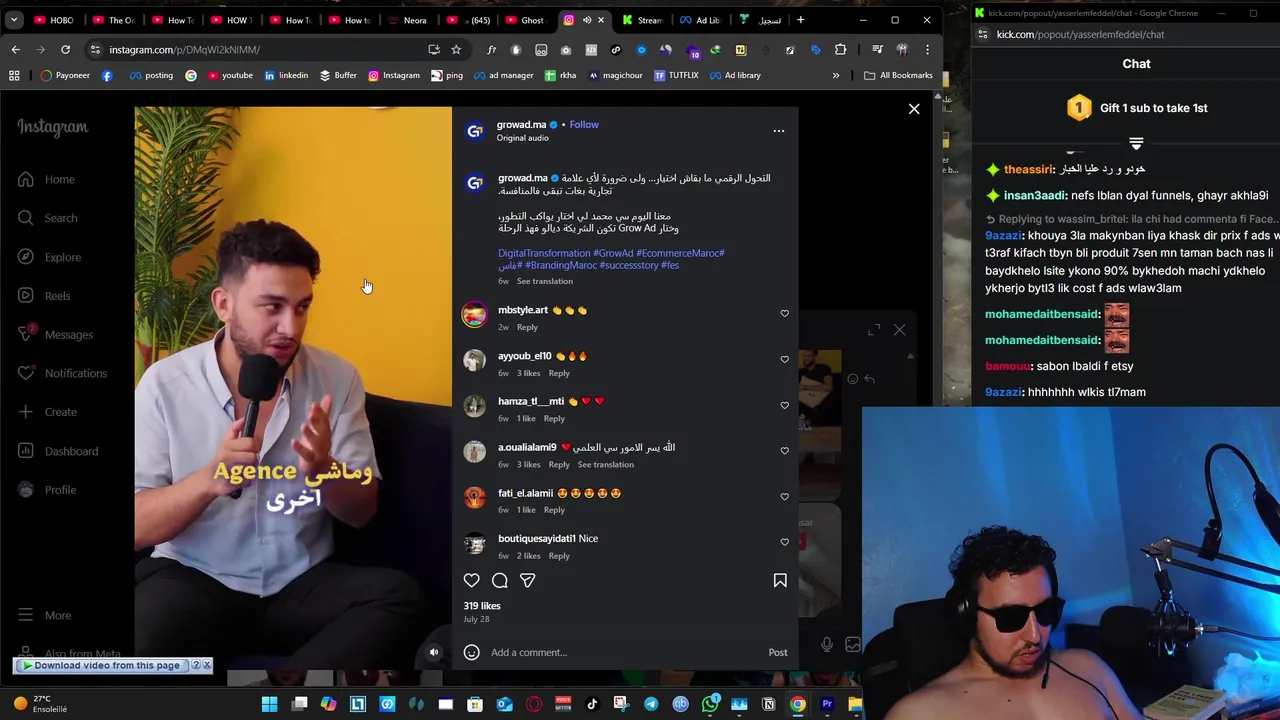Like boutiquesayidati1's comment
Screen dimensions: 1280x720
784,543
